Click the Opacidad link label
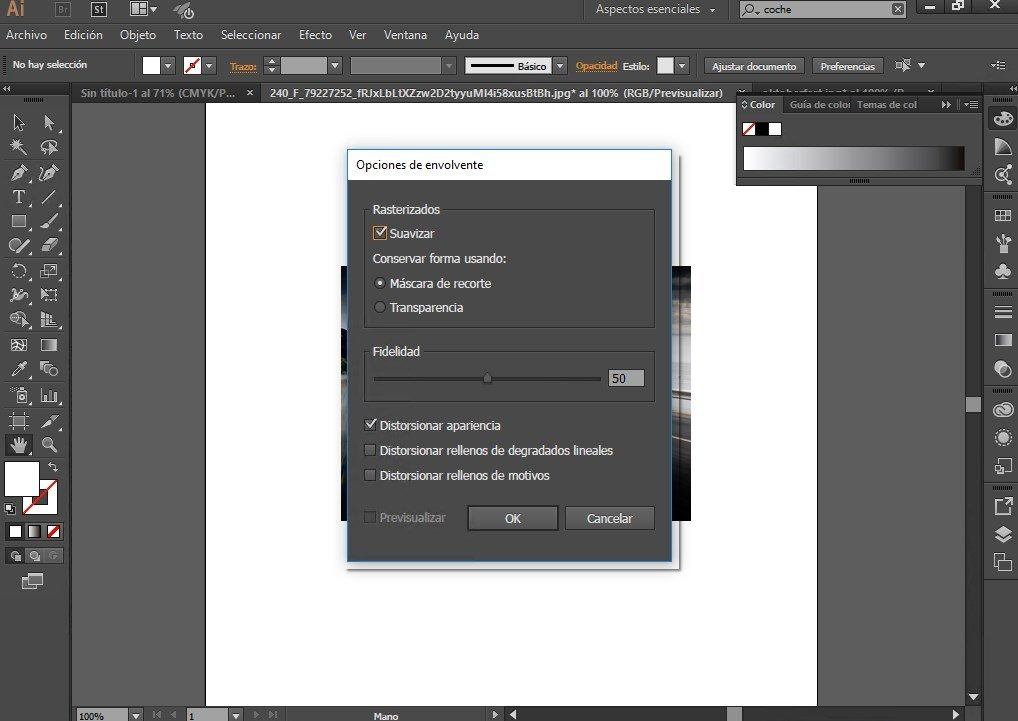 596,66
